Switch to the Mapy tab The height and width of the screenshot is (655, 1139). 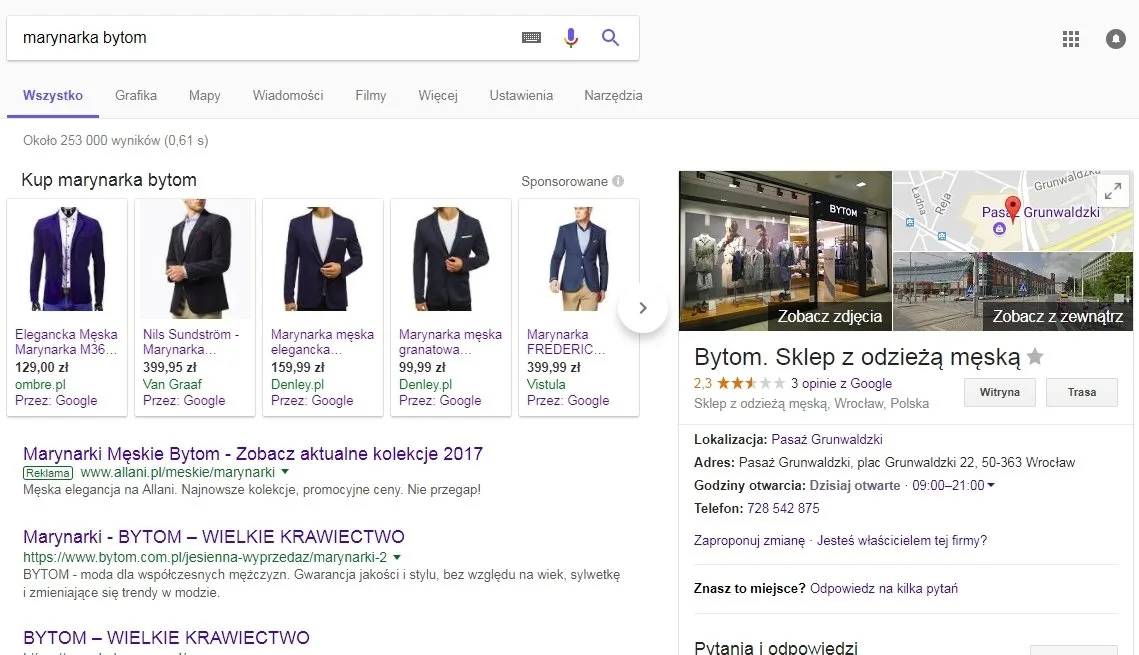coord(205,95)
